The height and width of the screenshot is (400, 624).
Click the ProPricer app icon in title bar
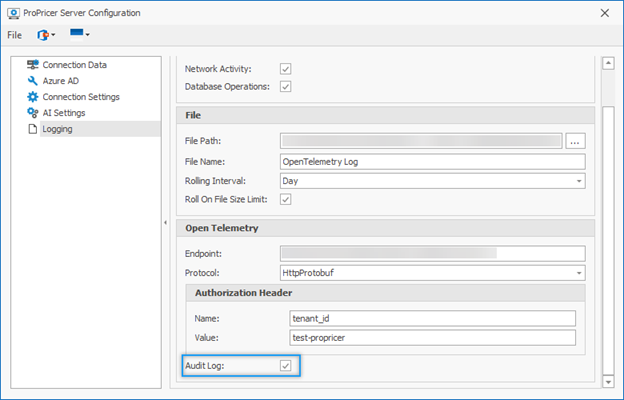[13, 13]
